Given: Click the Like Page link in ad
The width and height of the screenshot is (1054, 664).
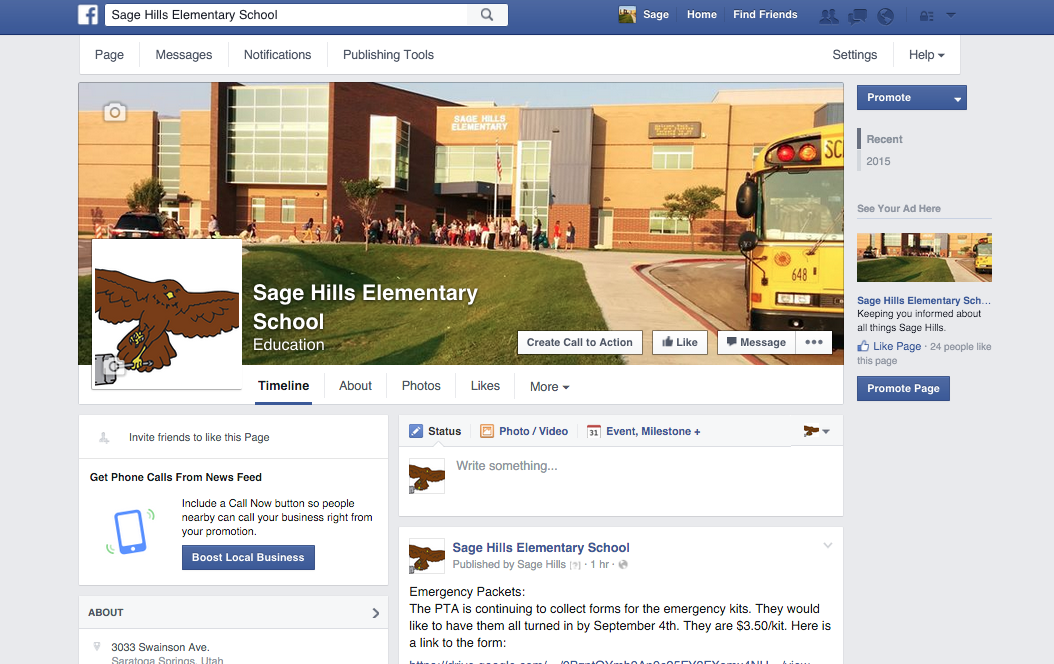Looking at the screenshot, I should [x=897, y=346].
